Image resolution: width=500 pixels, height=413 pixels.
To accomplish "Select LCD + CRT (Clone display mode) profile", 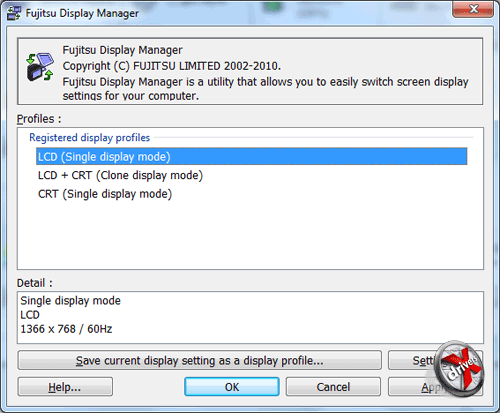I will (x=120, y=175).
